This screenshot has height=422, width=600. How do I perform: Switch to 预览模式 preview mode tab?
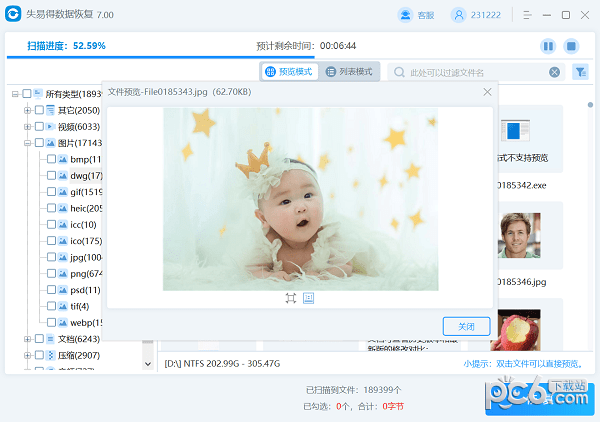[x=289, y=72]
